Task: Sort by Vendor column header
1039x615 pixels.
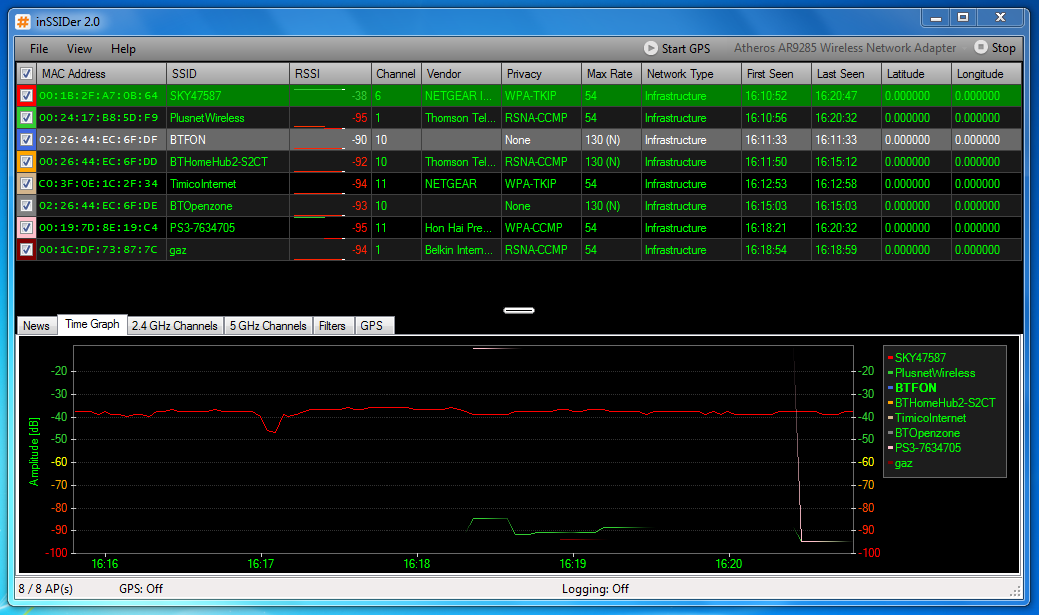Action: coord(461,74)
